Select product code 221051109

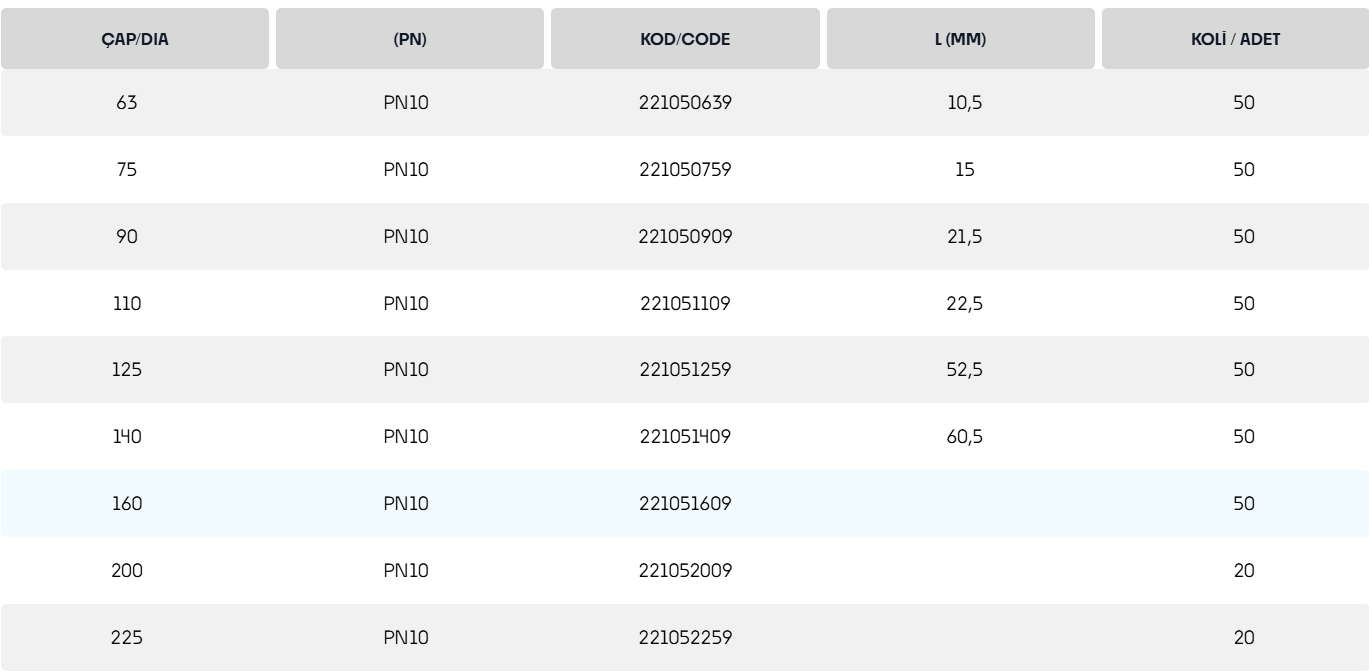pyautogui.click(x=685, y=304)
